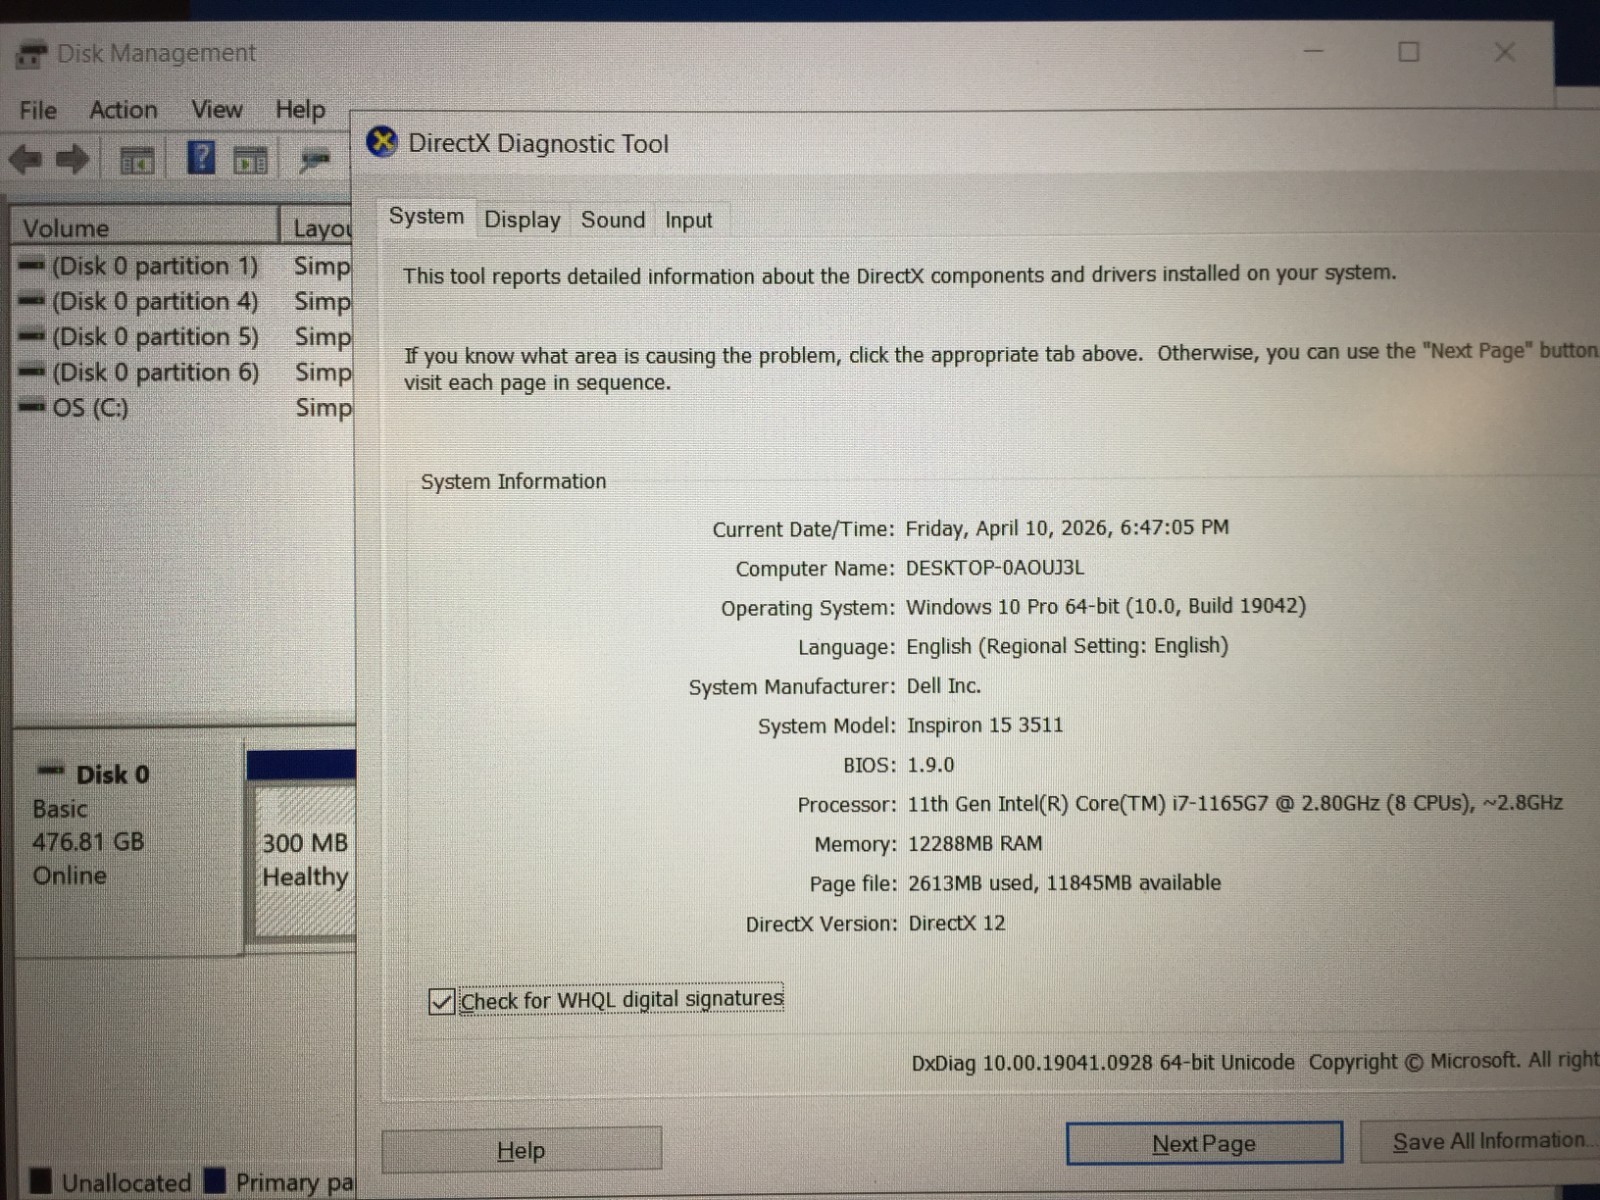Viewport: 1600px width, 1200px height.
Task: Open the Action menu in Disk Management
Action: tap(123, 110)
